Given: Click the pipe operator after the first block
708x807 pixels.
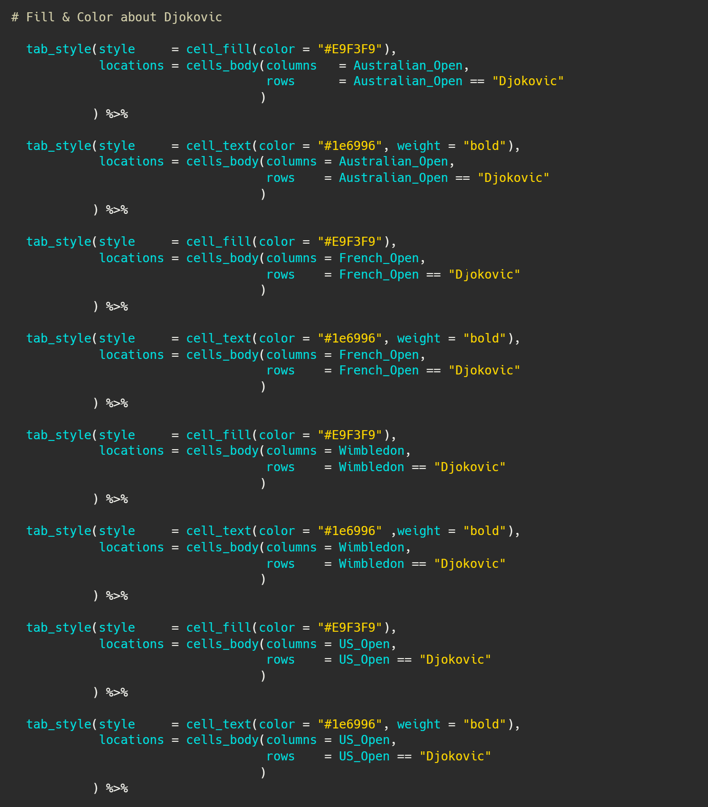Looking at the screenshot, I should click(117, 113).
